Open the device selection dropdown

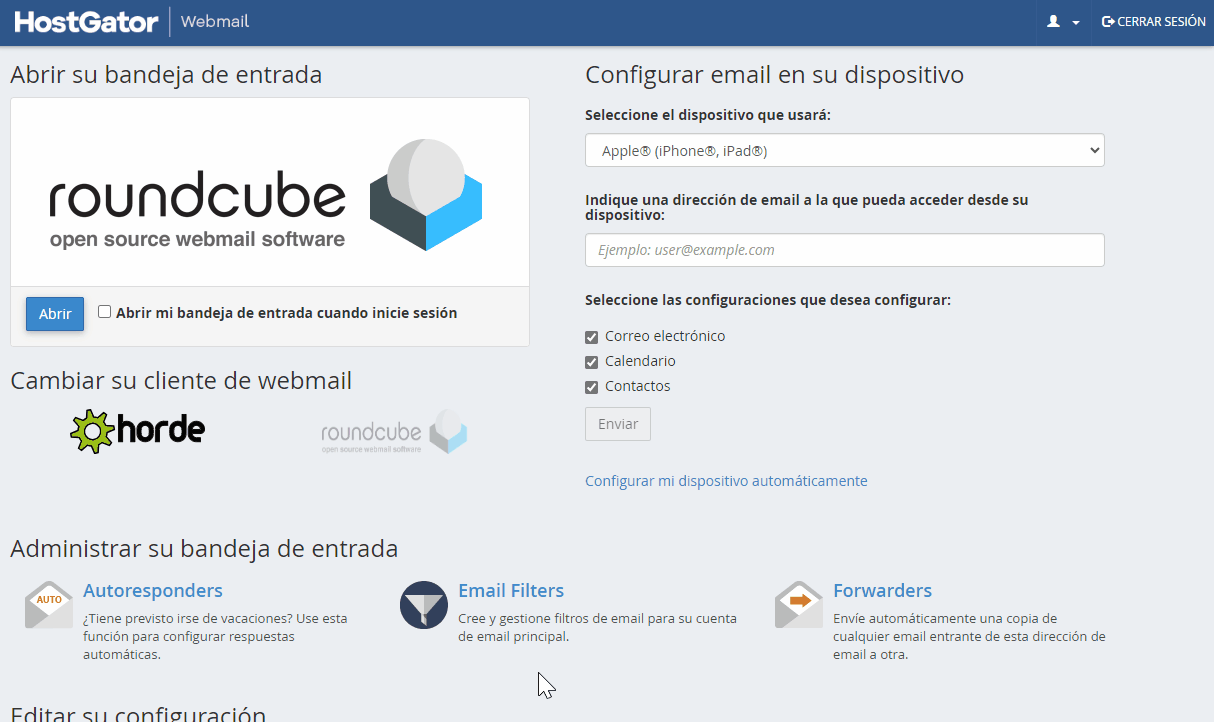845,150
